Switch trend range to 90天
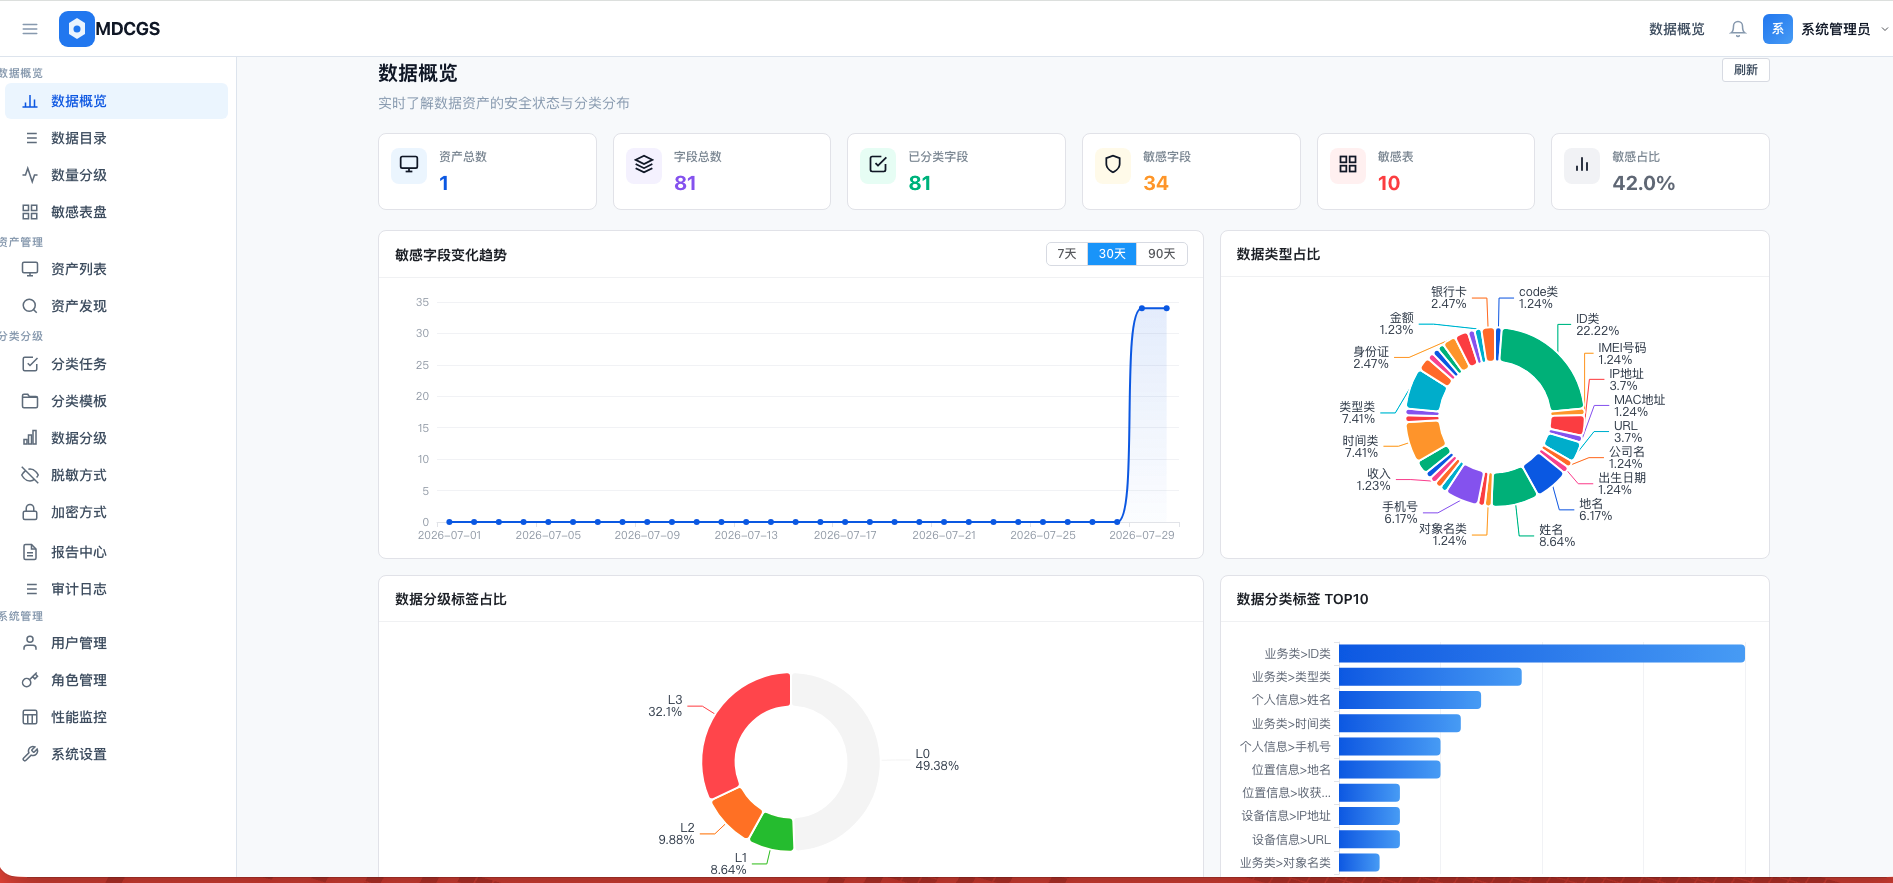Image resolution: width=1893 pixels, height=883 pixels. click(x=1161, y=254)
